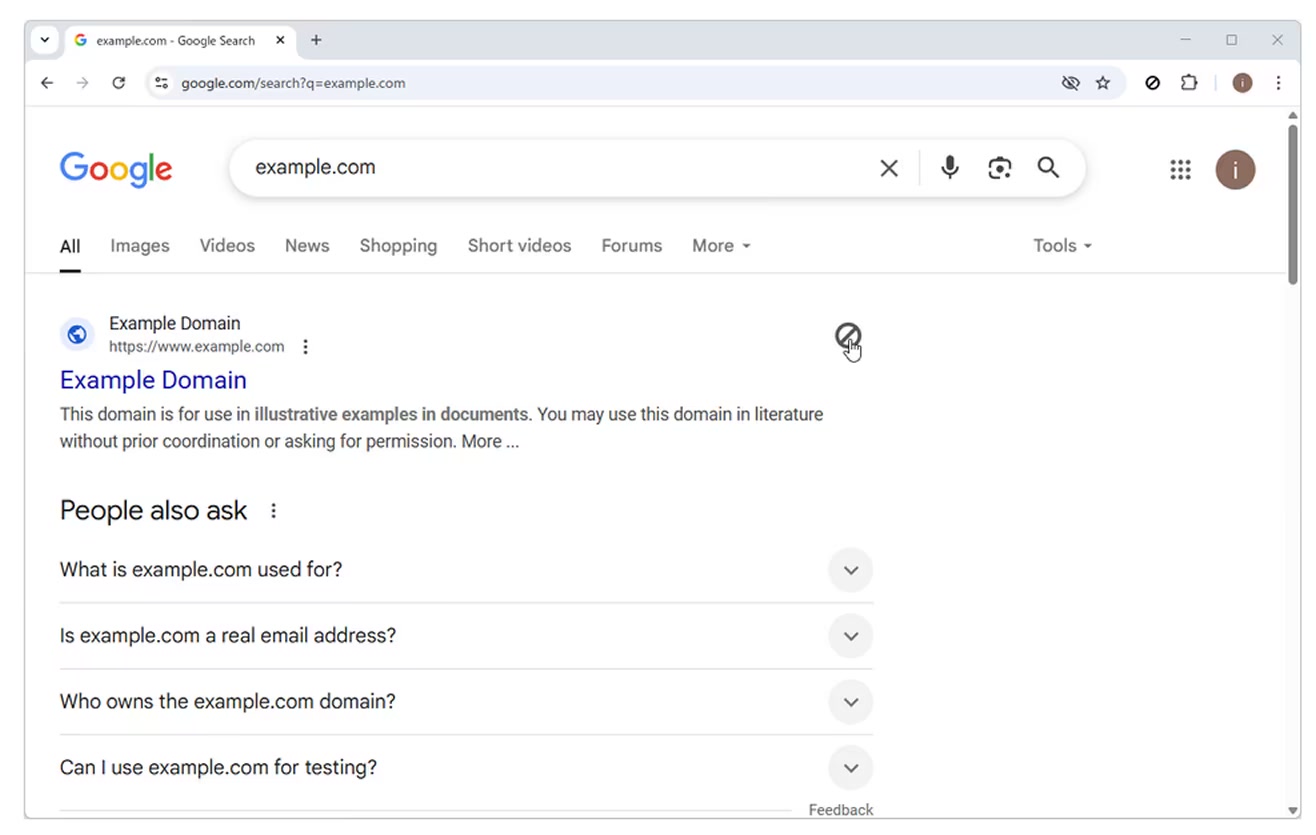Switch to the Videos tab

click(227, 246)
